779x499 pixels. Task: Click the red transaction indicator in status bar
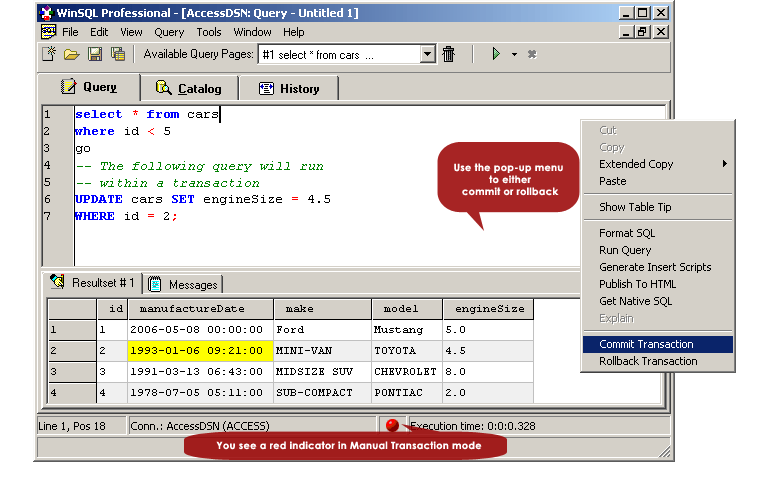(x=392, y=425)
